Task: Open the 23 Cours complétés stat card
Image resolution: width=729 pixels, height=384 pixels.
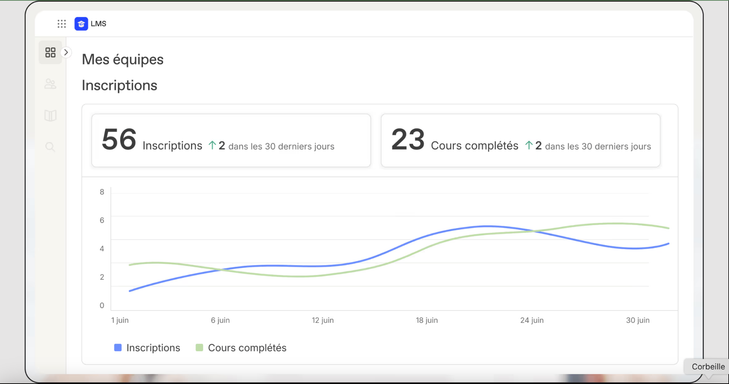Action: point(521,140)
